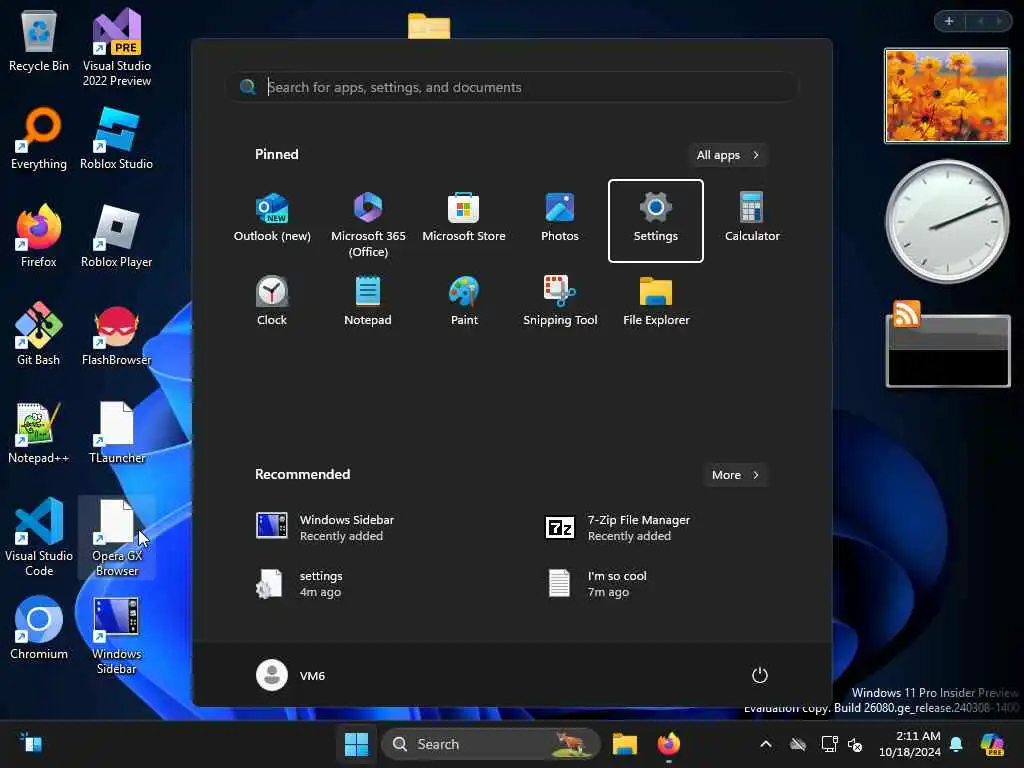Click the flower slideshow gadget thumbnail
This screenshot has height=768, width=1024.
tap(947, 95)
